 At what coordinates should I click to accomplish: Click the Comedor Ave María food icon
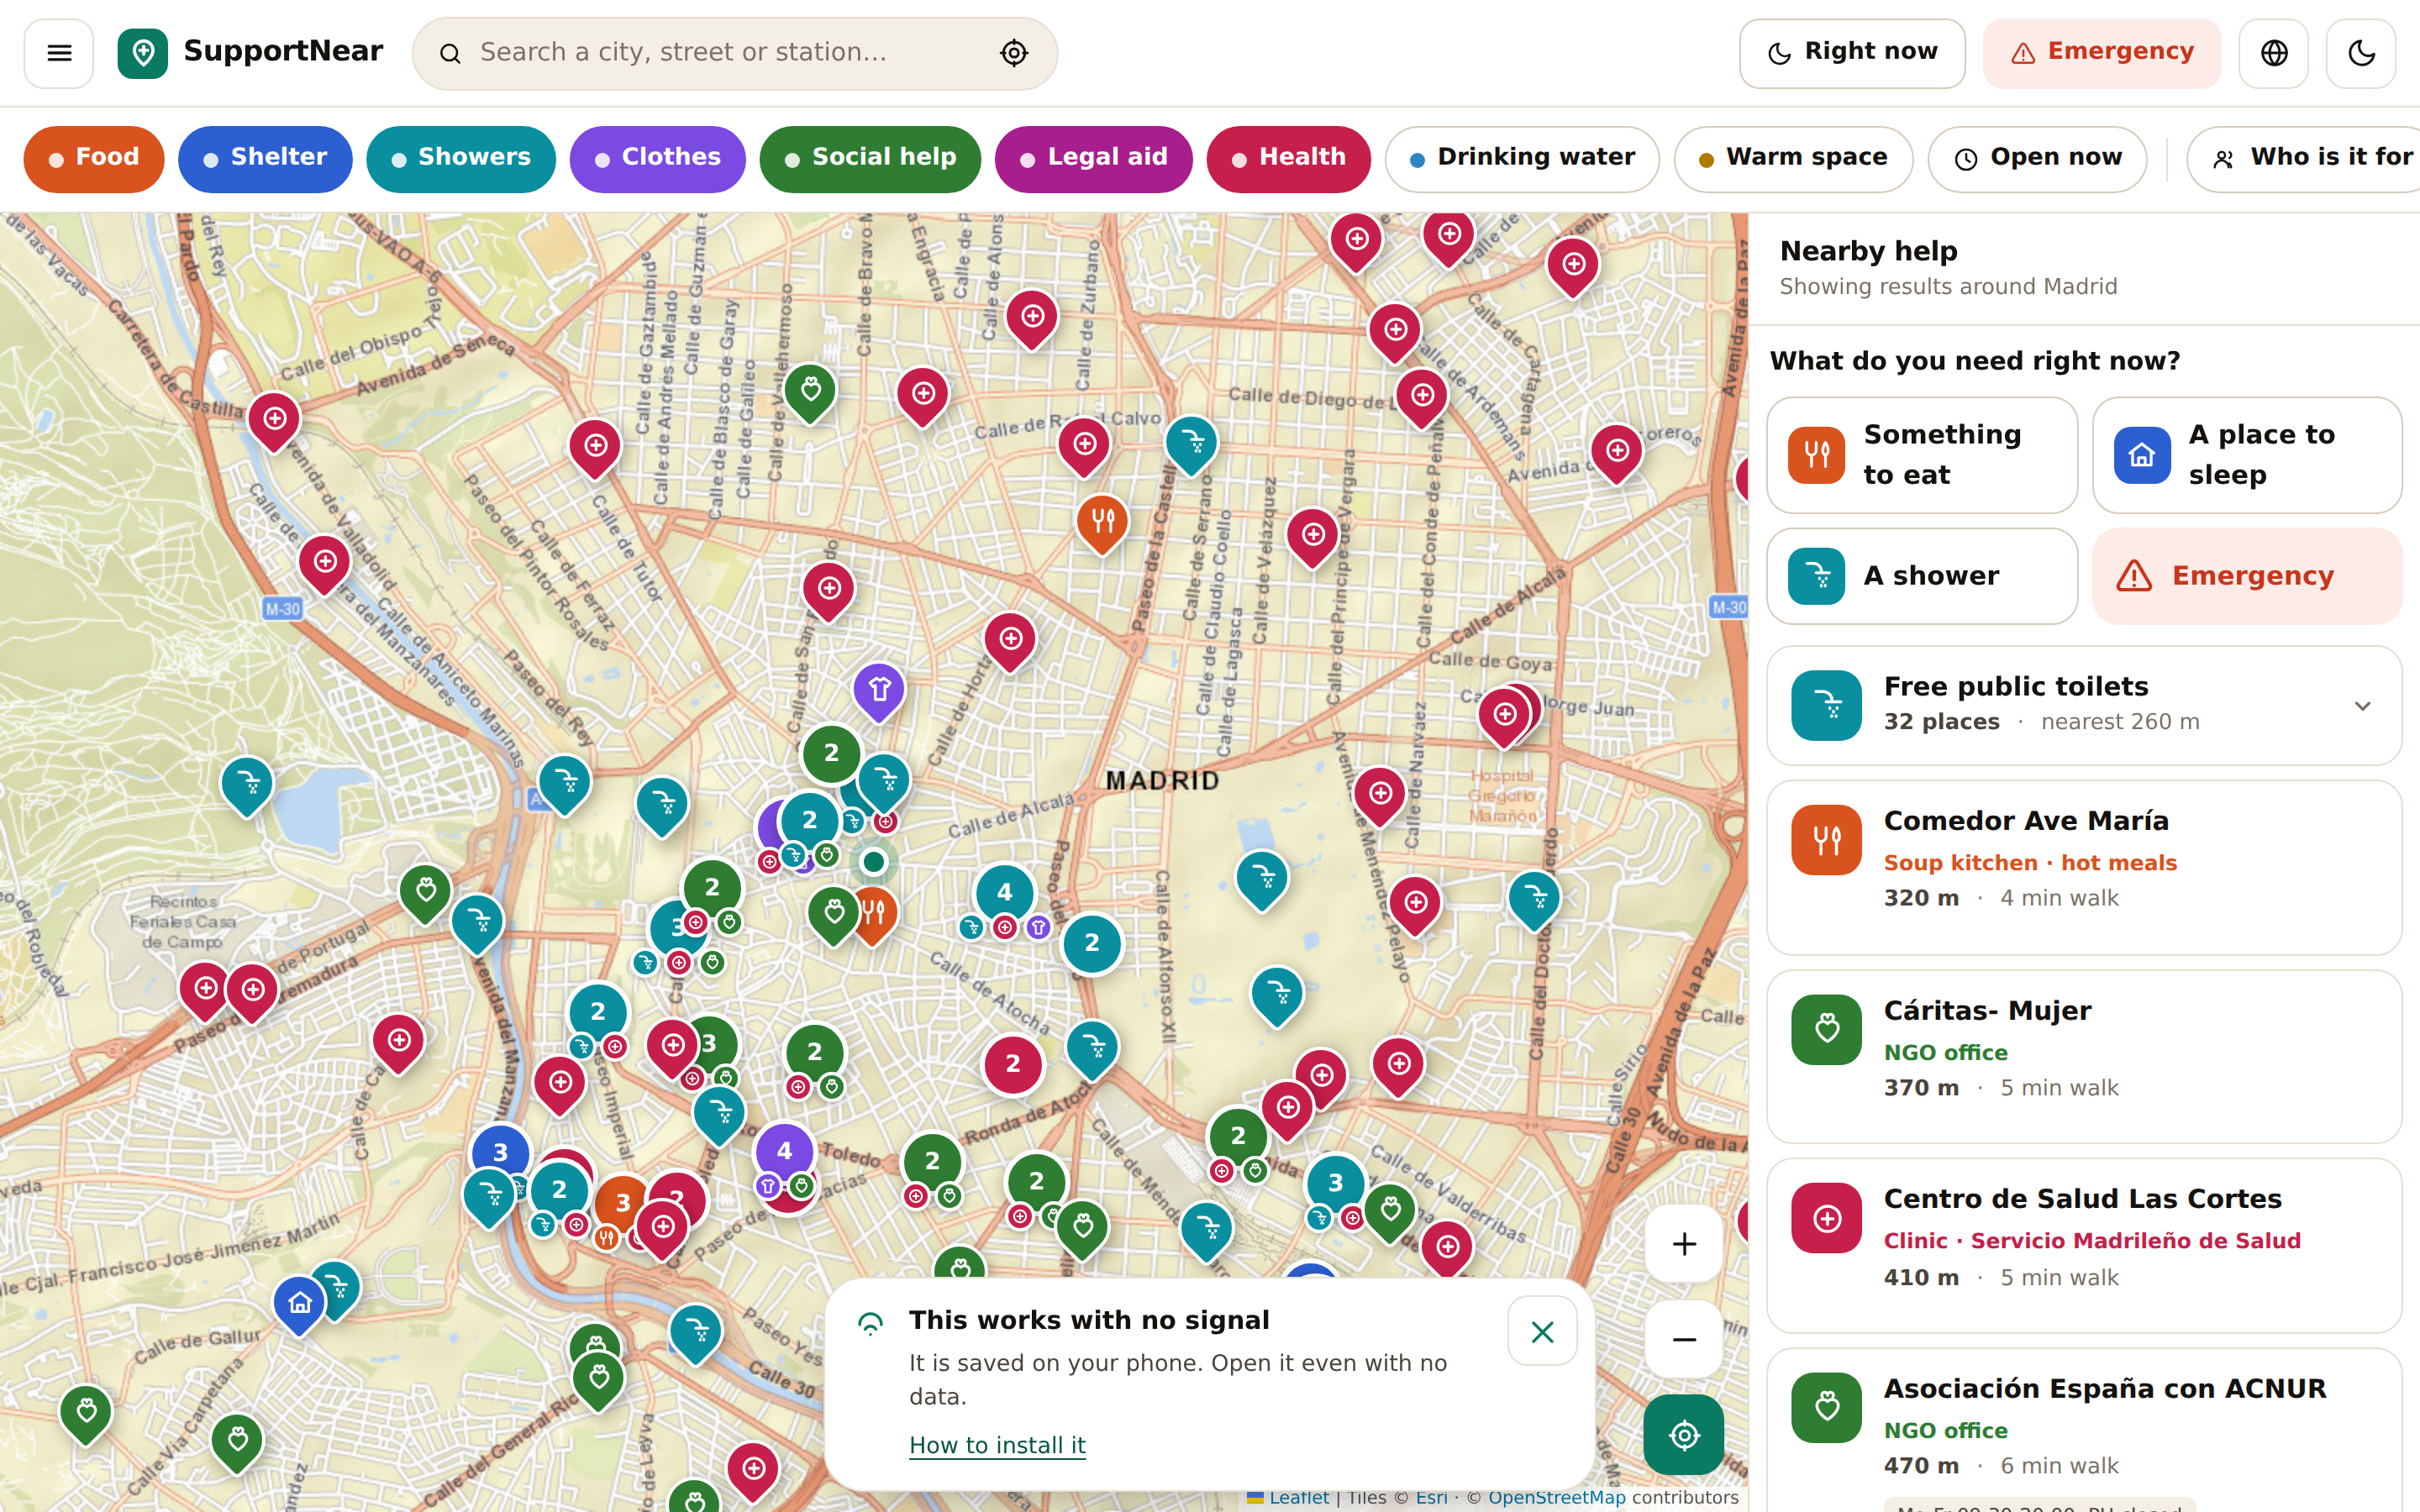pyautogui.click(x=1826, y=840)
